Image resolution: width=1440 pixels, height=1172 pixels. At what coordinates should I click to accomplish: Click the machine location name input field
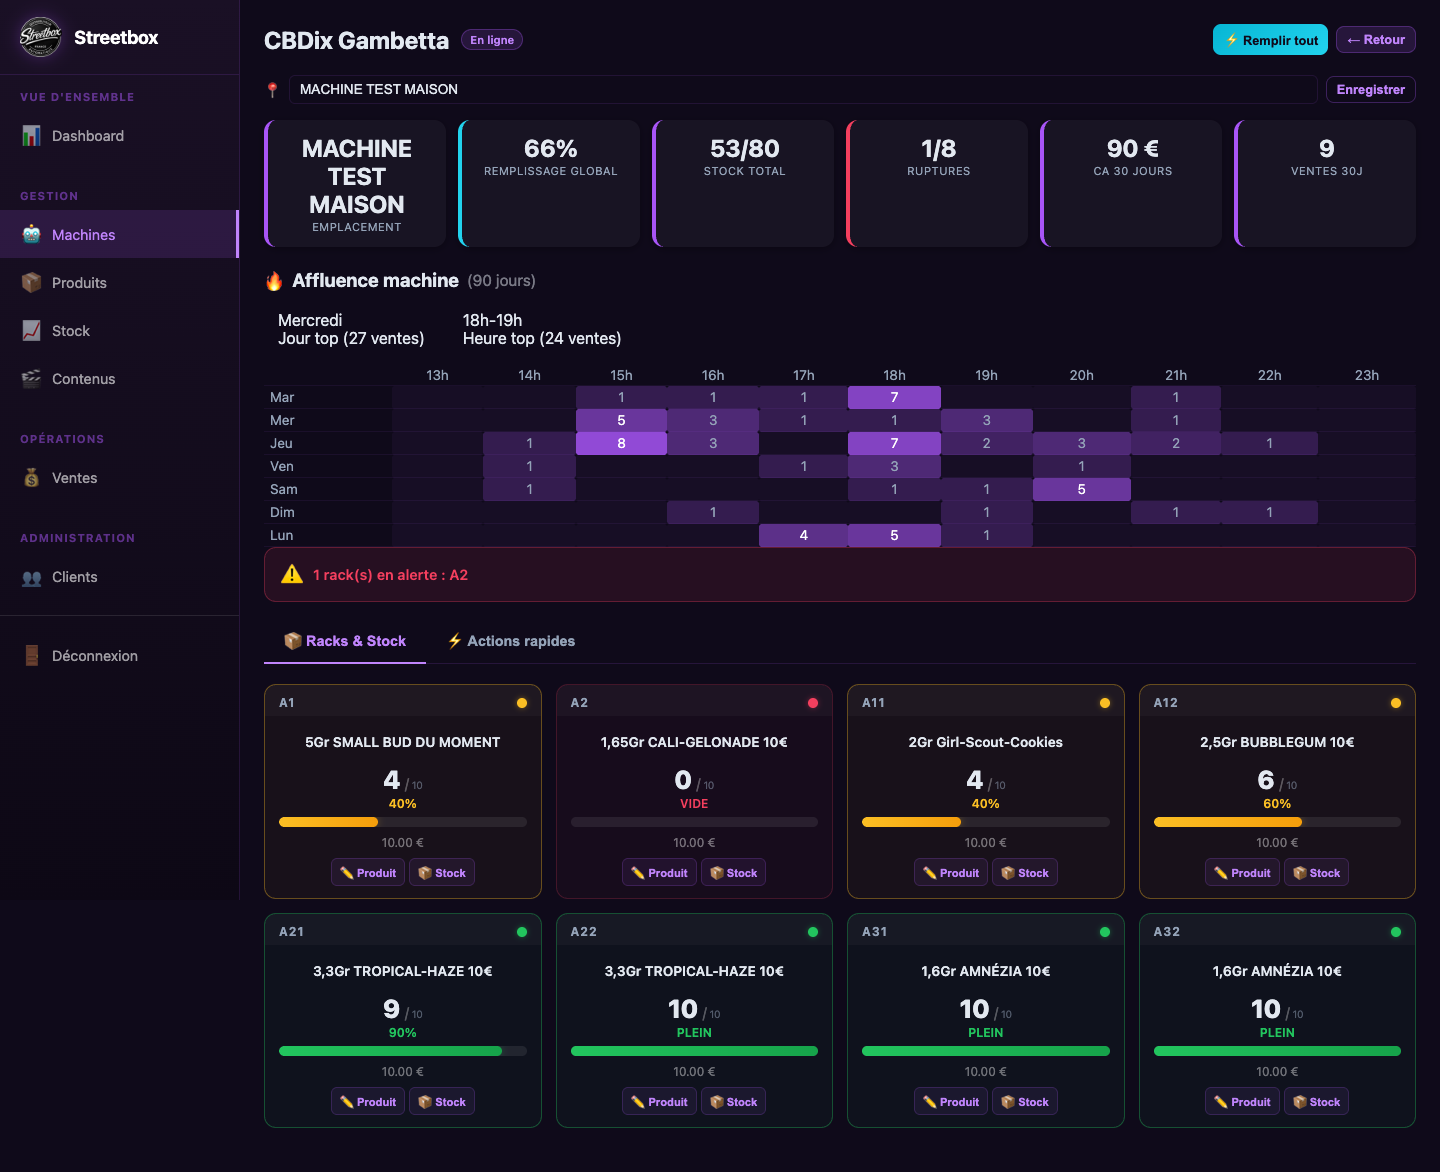click(802, 90)
